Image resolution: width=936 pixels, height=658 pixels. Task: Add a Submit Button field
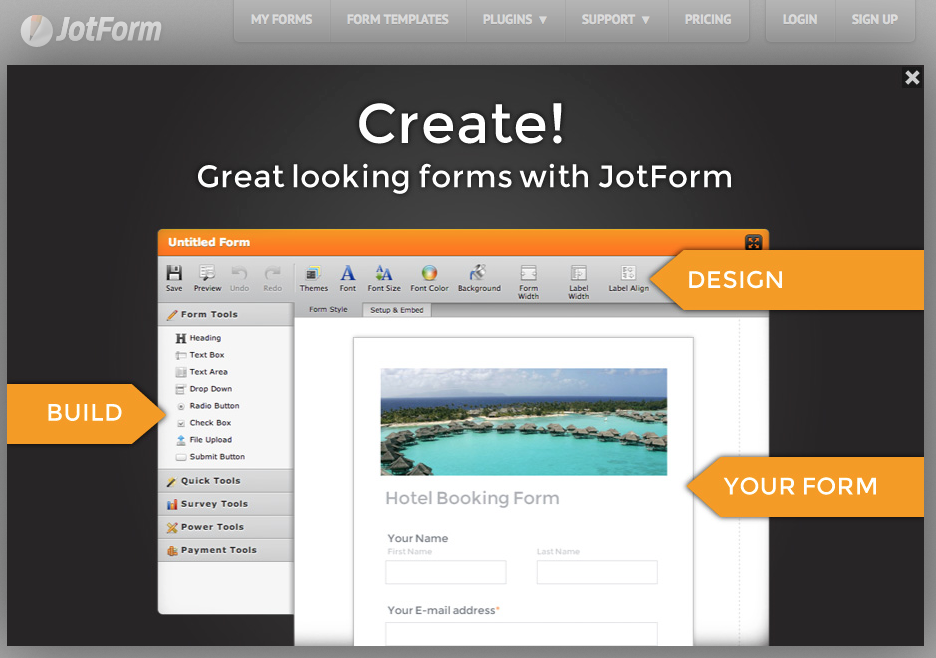pyautogui.click(x=210, y=457)
